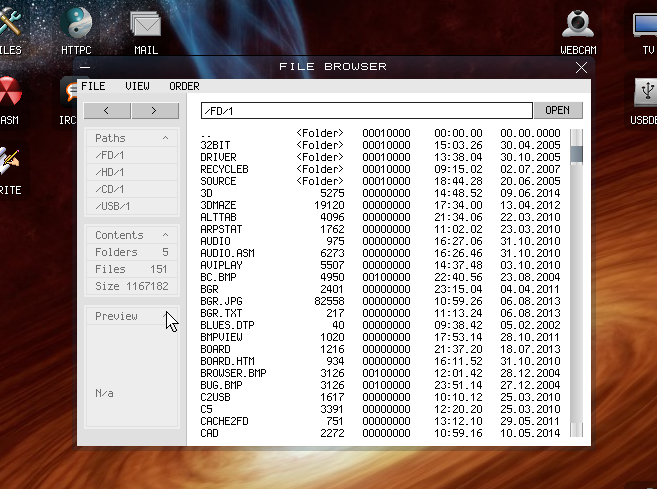
Task: Select the C2USB file
Action: tap(380, 397)
